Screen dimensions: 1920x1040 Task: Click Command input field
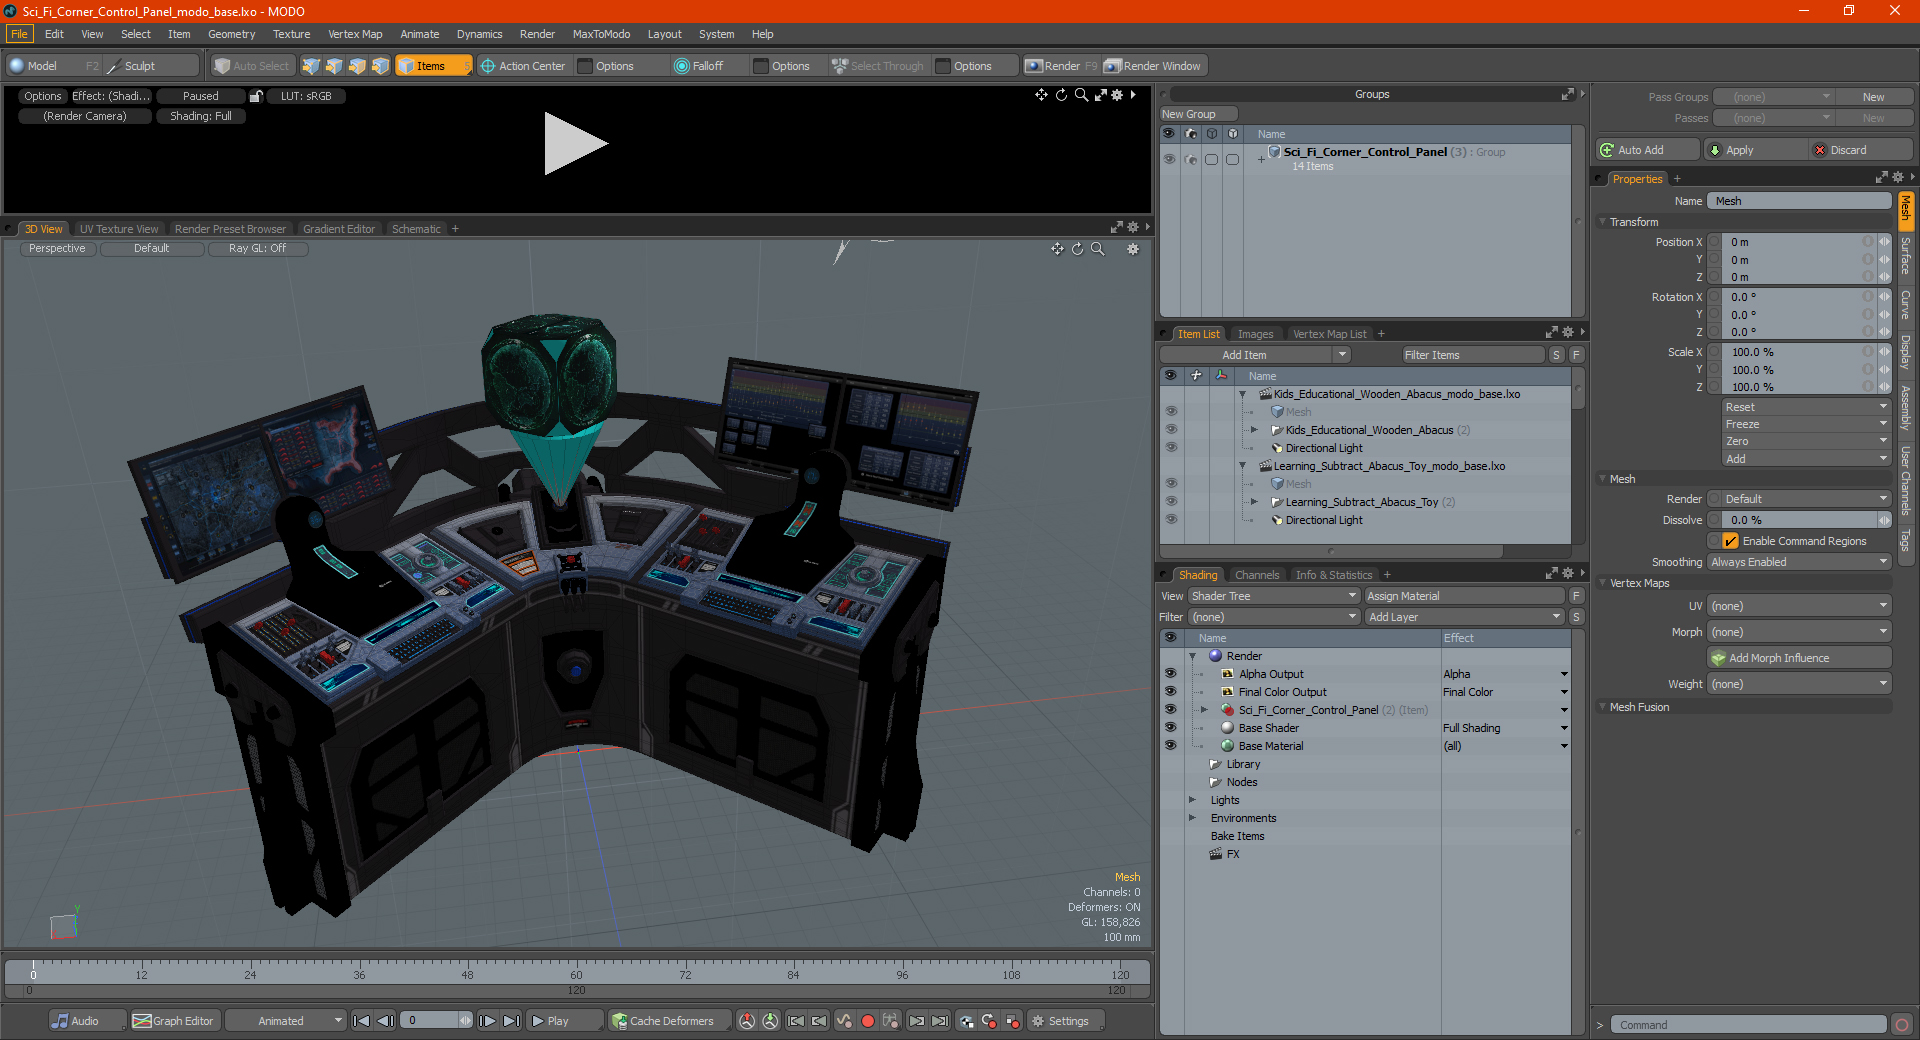[1748, 1025]
